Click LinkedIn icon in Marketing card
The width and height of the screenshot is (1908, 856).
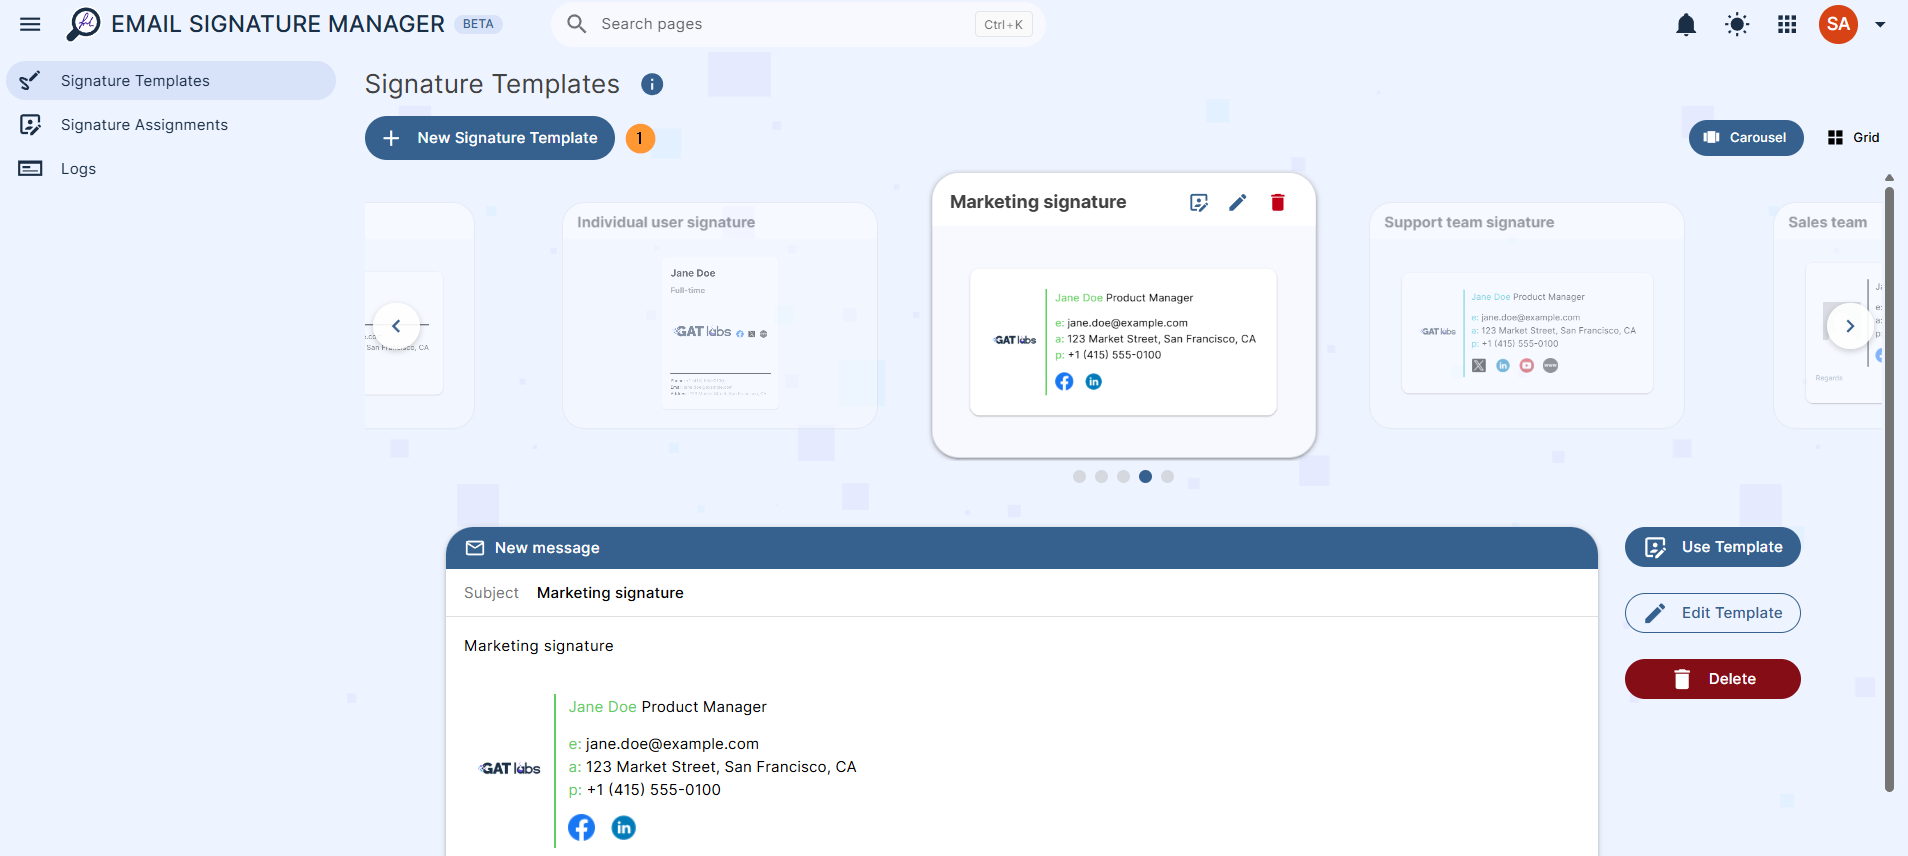point(1094,382)
